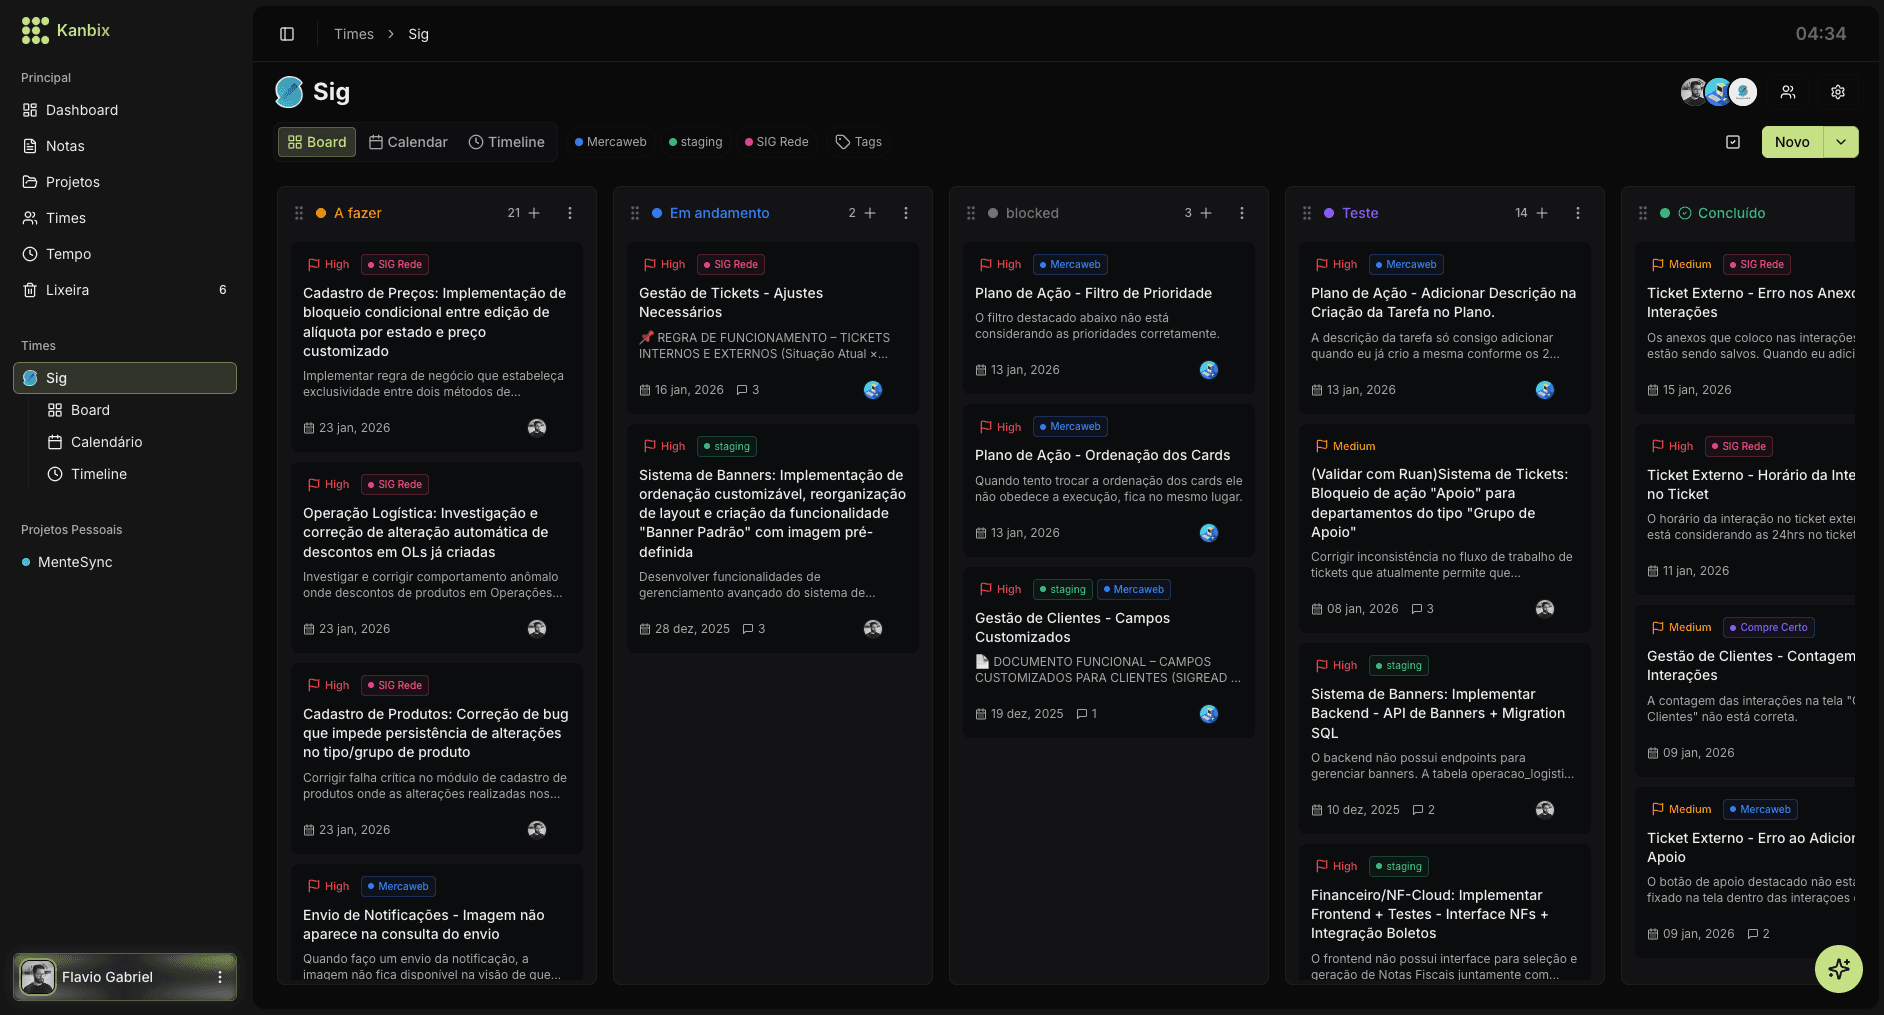Add a card to A fazer column

tap(534, 213)
